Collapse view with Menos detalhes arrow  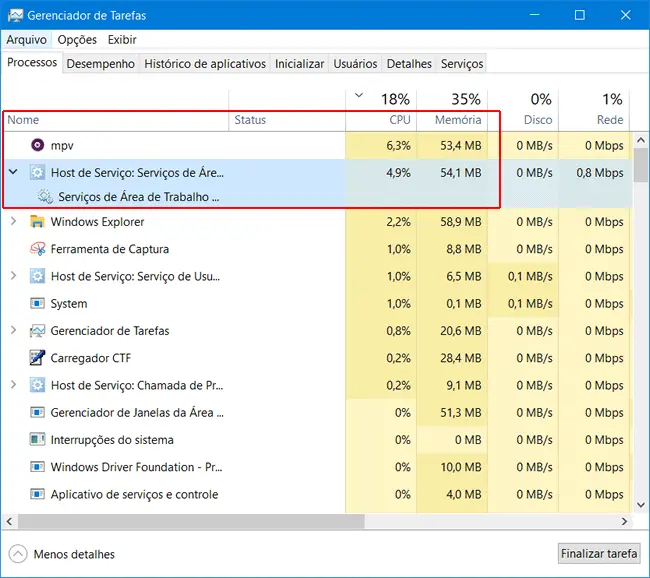click(18, 554)
